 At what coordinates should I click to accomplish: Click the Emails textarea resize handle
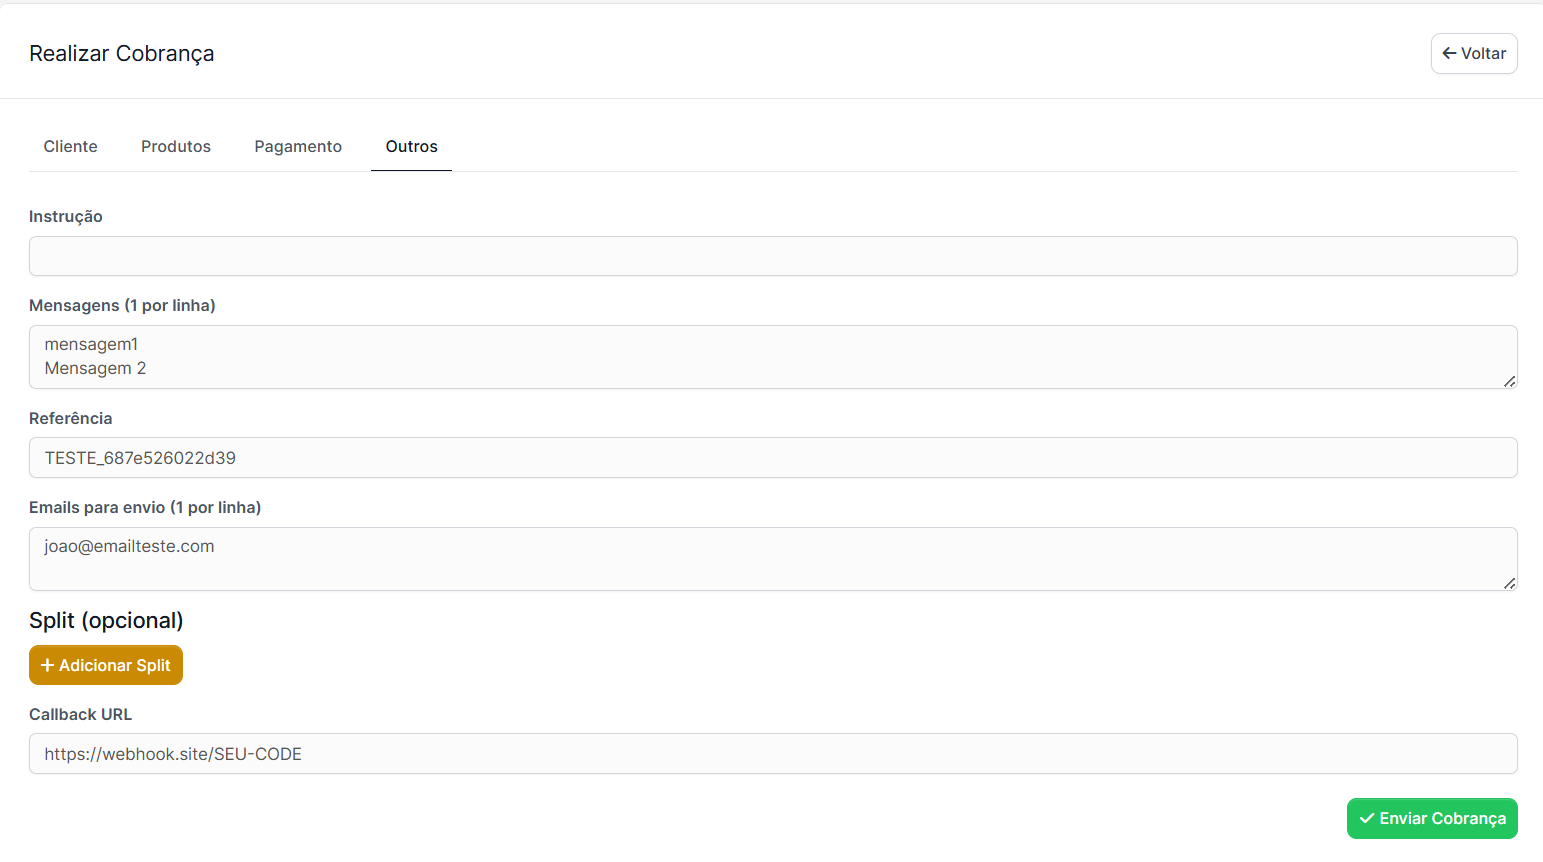point(1509,583)
